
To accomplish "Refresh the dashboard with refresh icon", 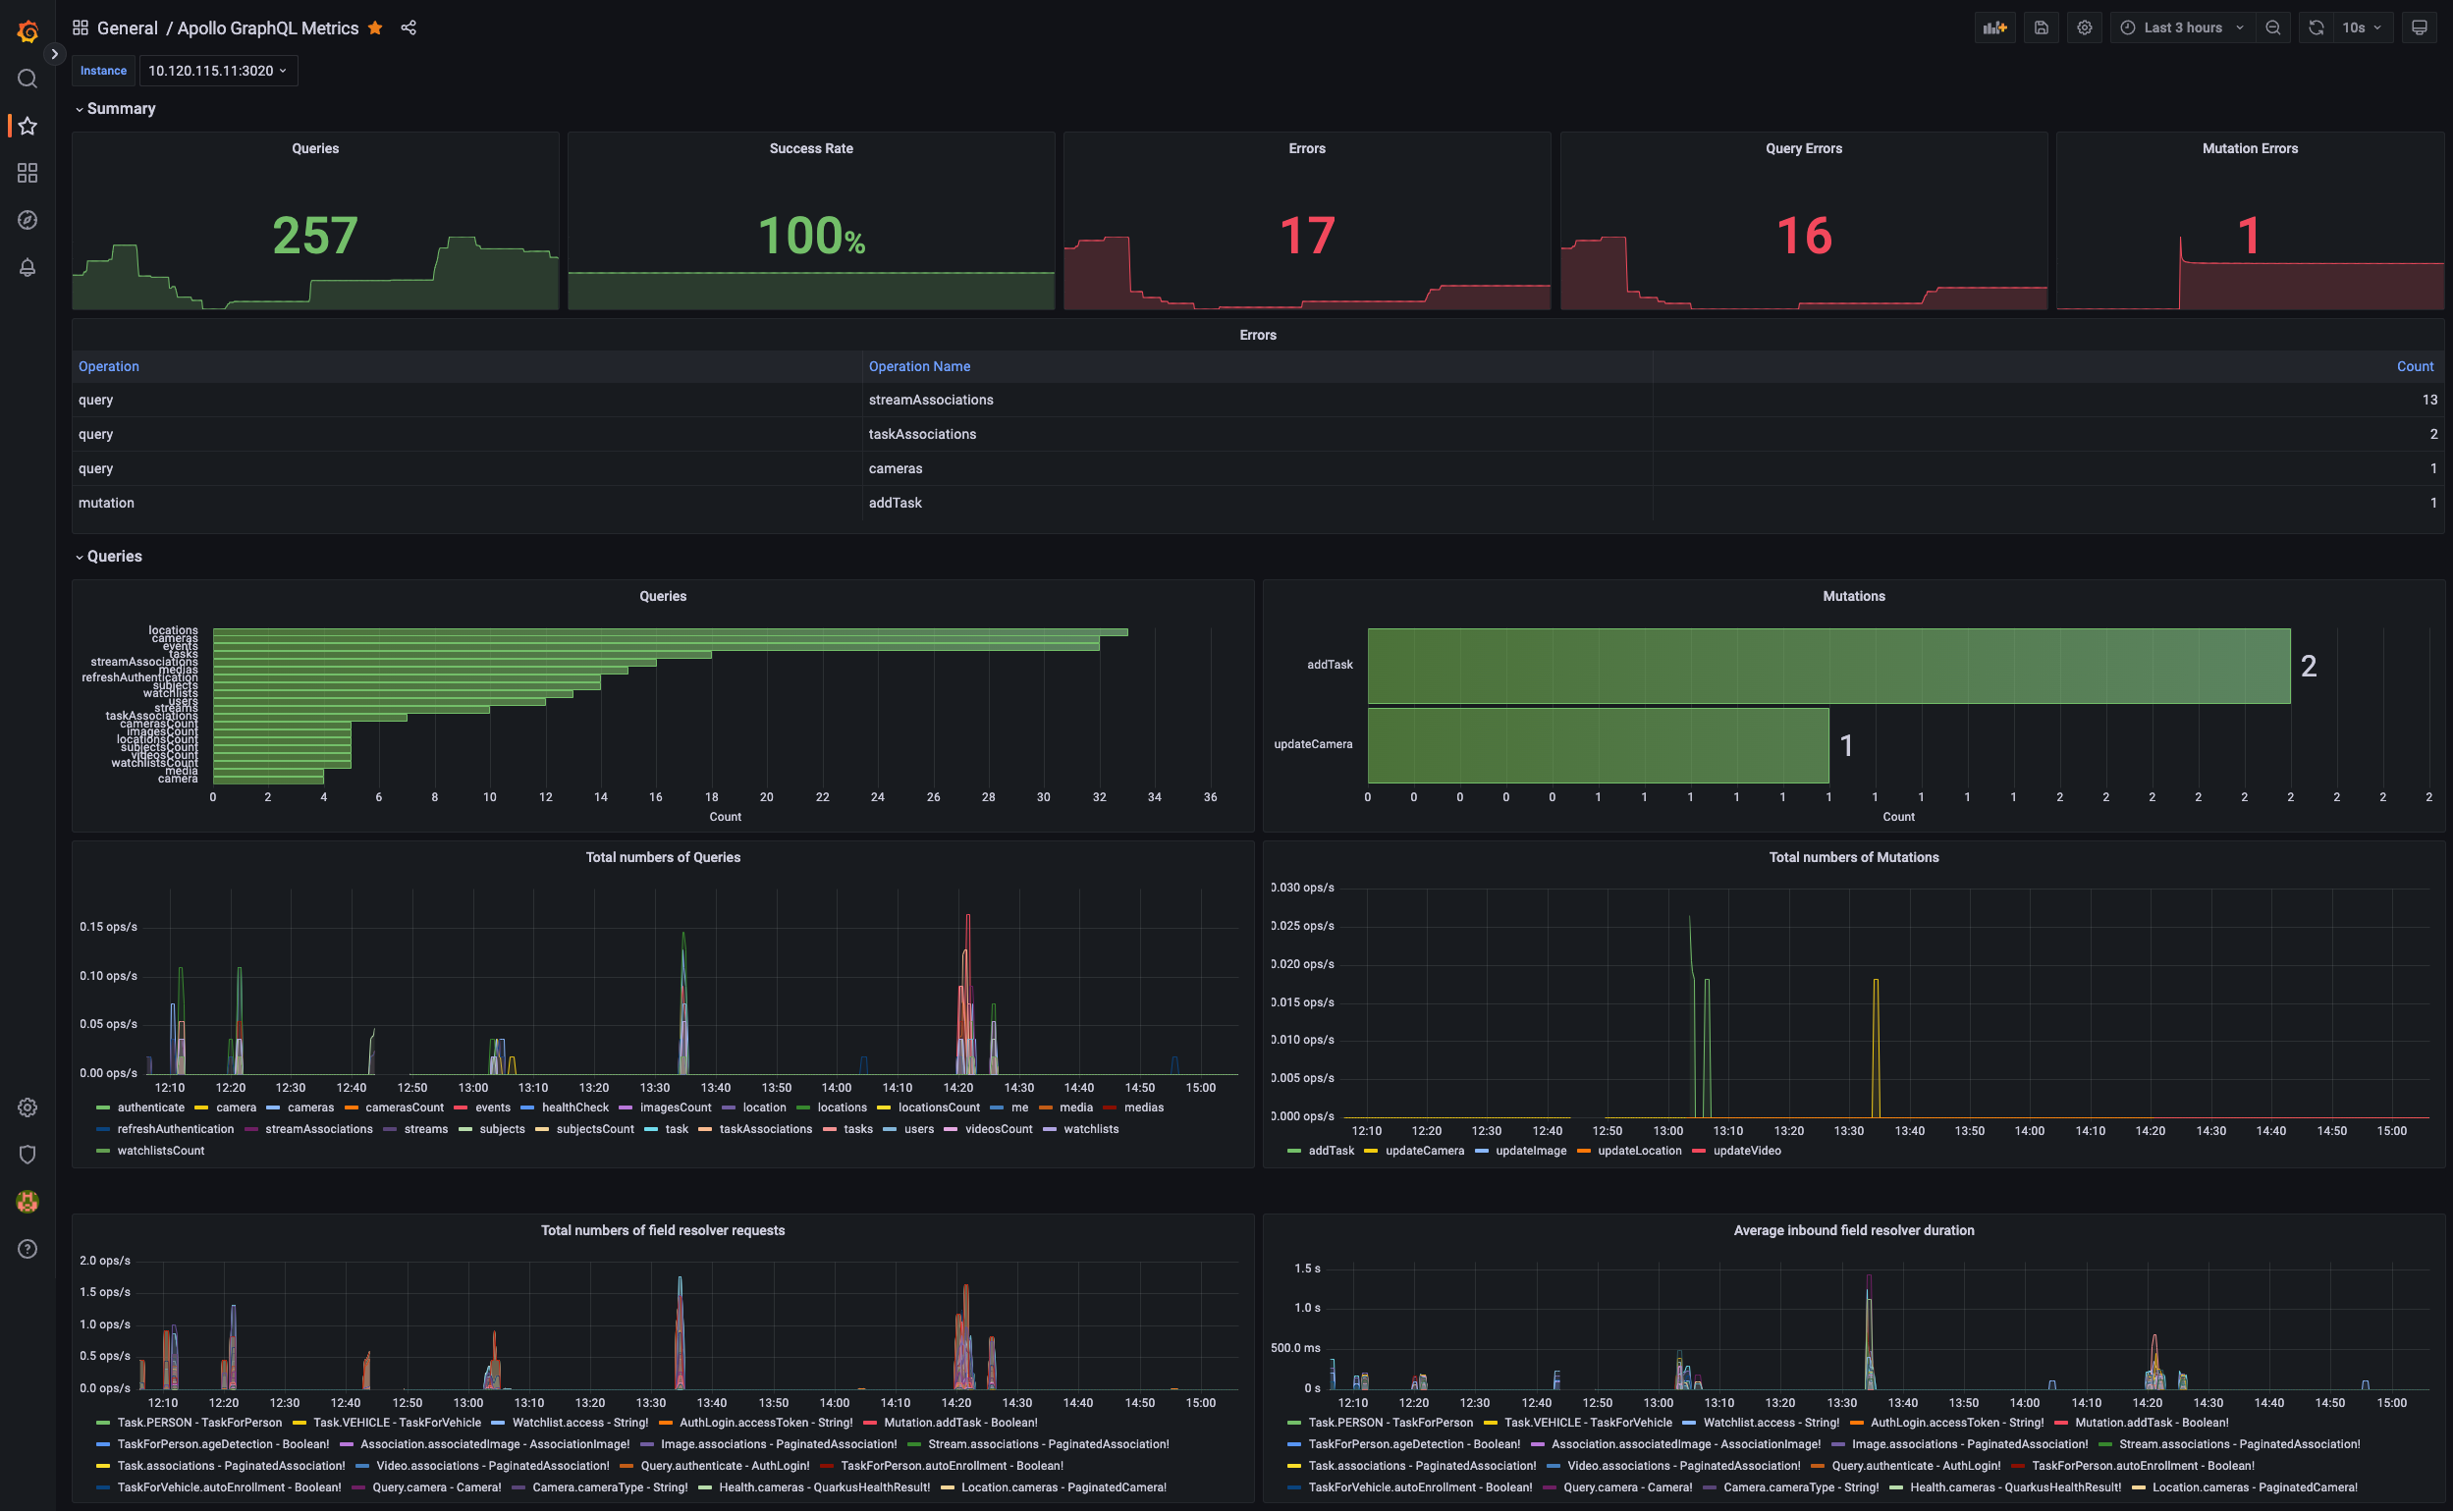I will [x=2316, y=28].
